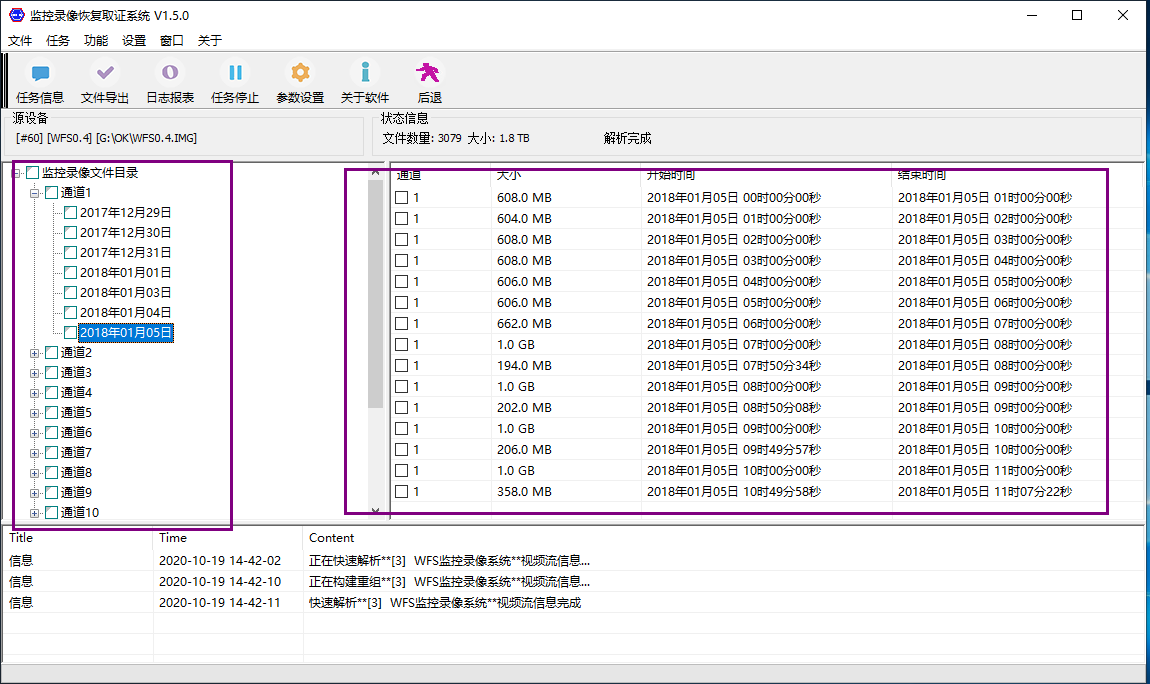Open 参数设置 gear icon
Screen dimensions: 1150x684
(x=300, y=73)
